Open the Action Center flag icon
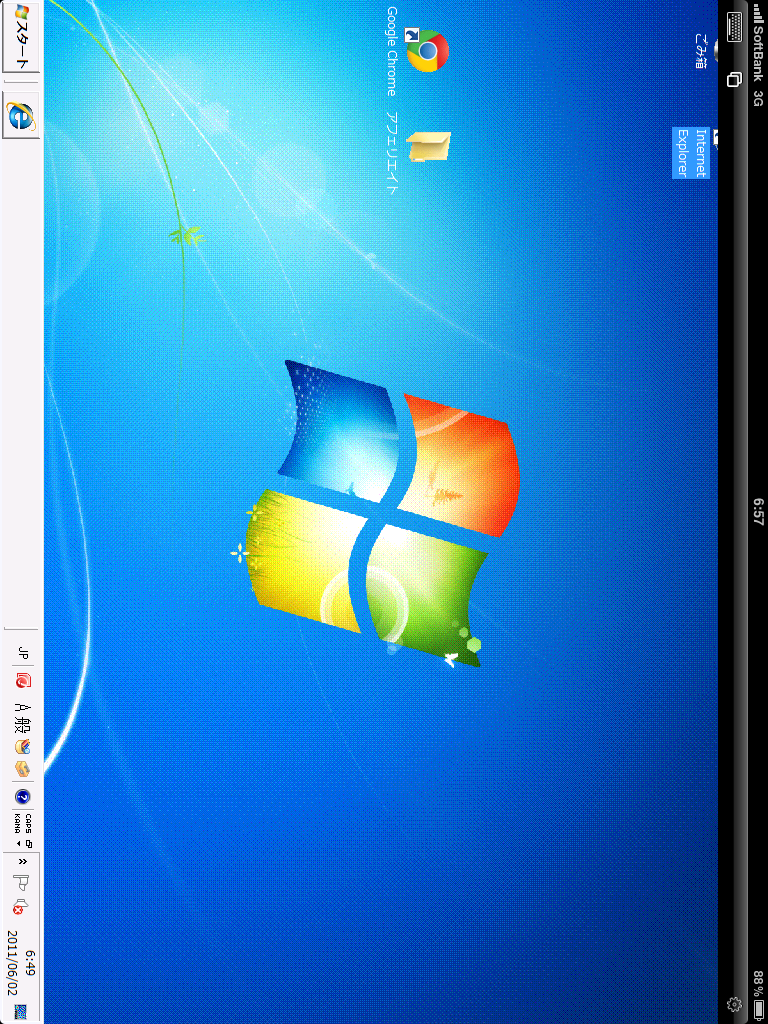 [x=22, y=883]
